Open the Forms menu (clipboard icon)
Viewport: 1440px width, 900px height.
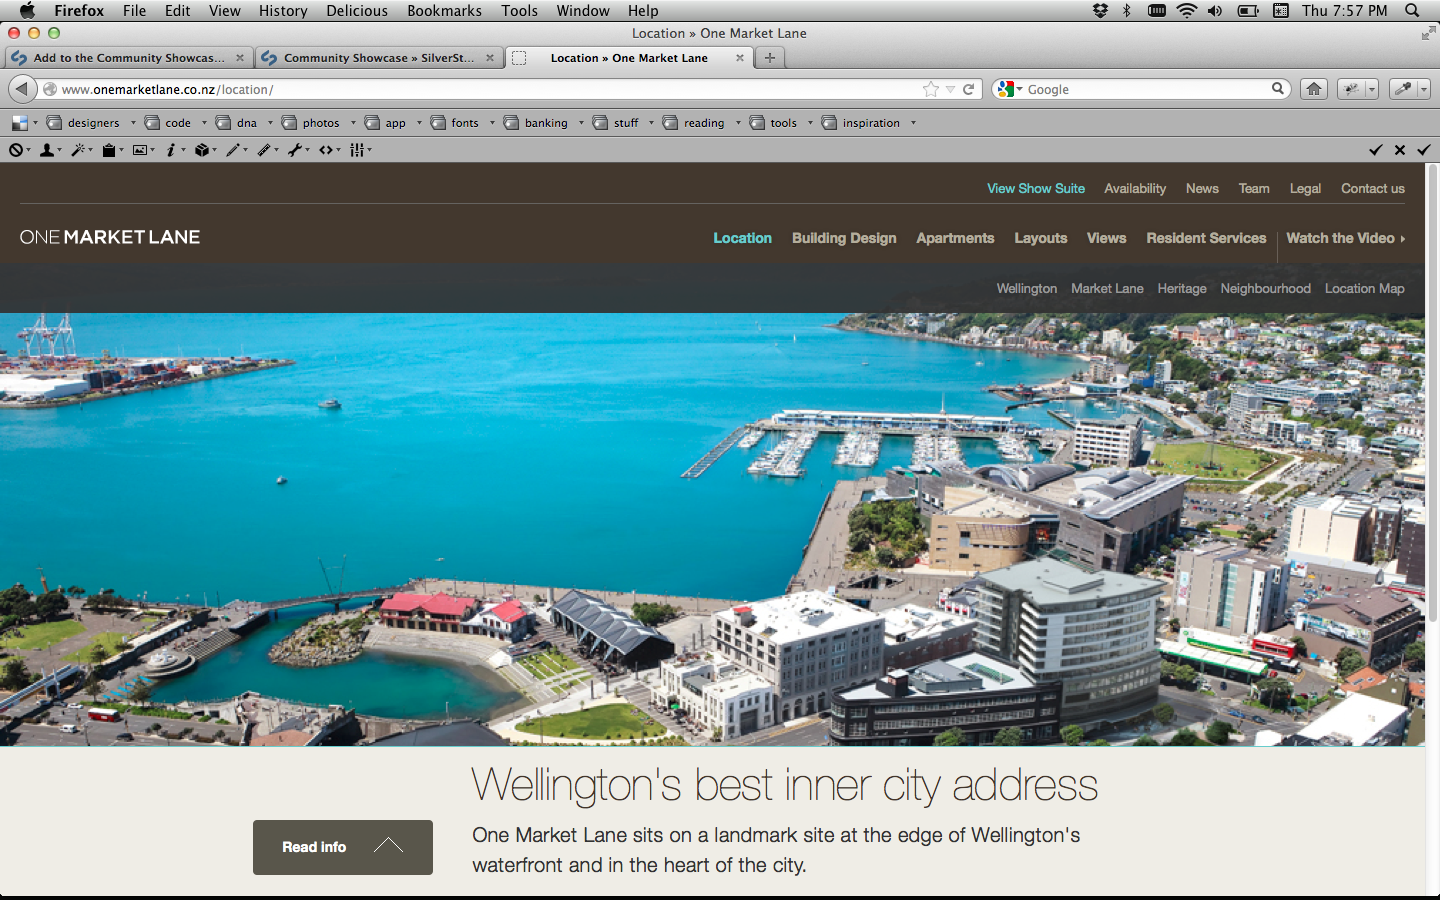(x=113, y=150)
